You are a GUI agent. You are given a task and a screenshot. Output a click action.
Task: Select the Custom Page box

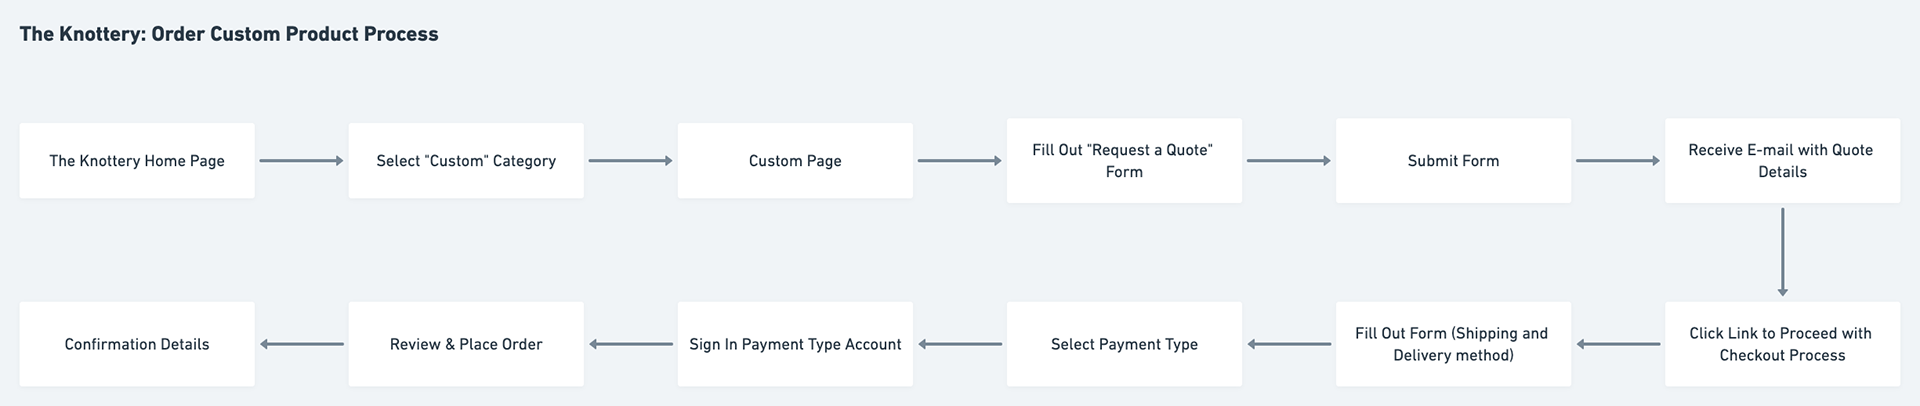[x=795, y=161]
